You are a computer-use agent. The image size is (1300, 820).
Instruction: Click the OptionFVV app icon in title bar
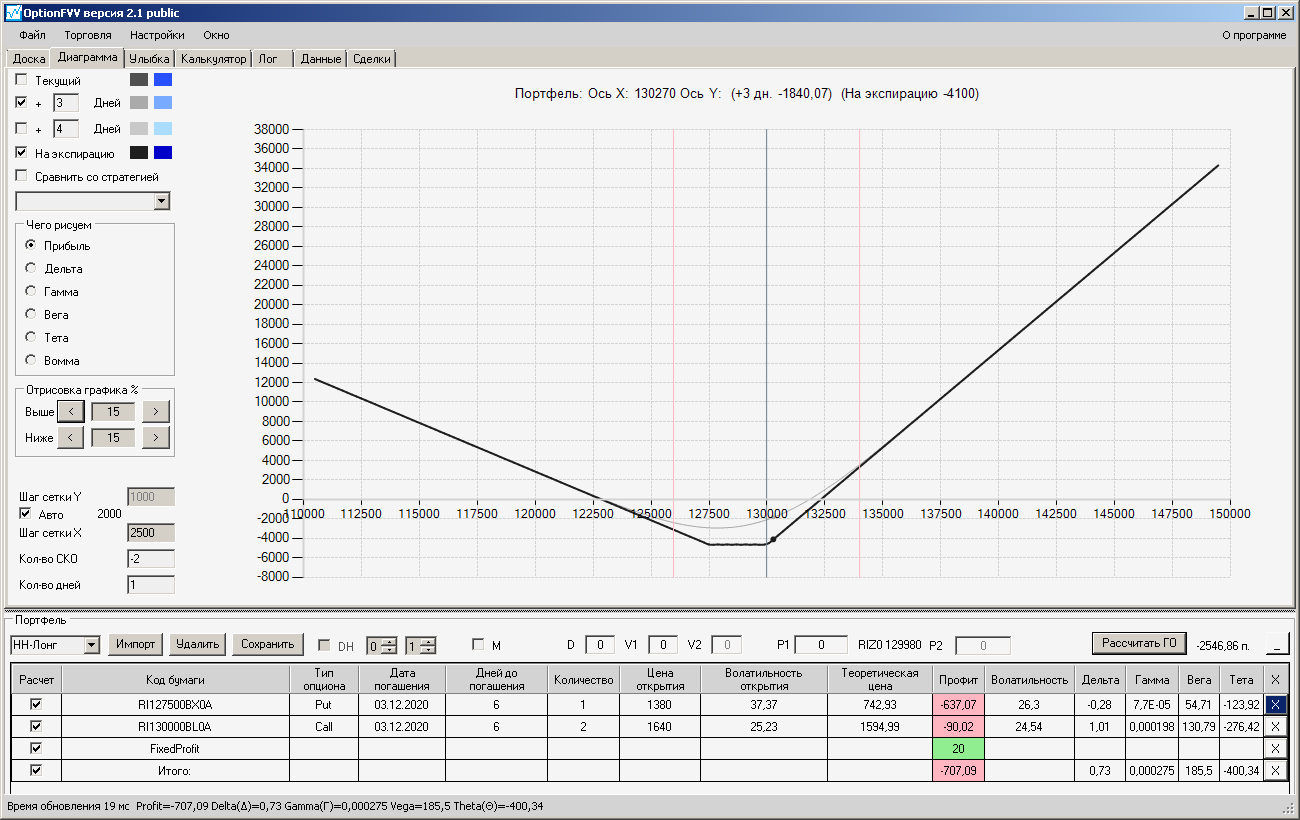tap(13, 12)
